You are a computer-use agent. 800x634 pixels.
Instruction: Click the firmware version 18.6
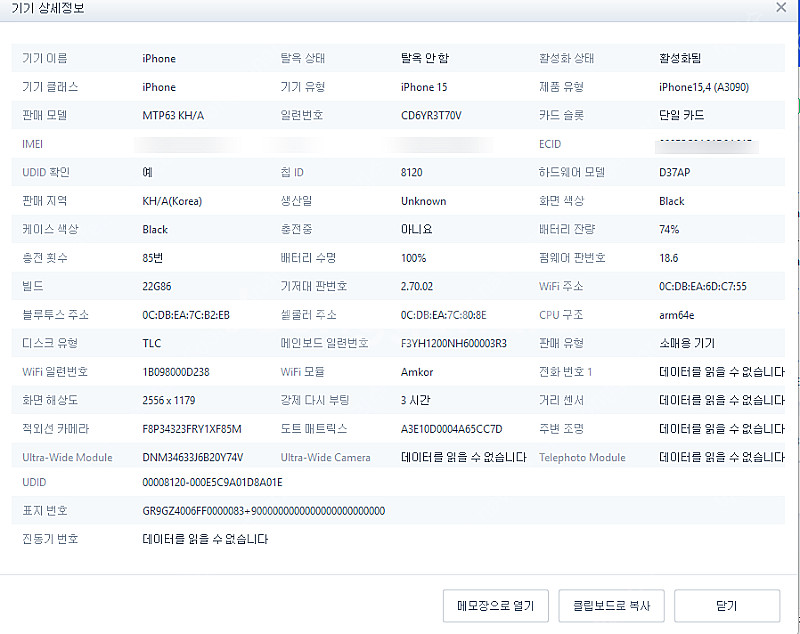(x=667, y=257)
